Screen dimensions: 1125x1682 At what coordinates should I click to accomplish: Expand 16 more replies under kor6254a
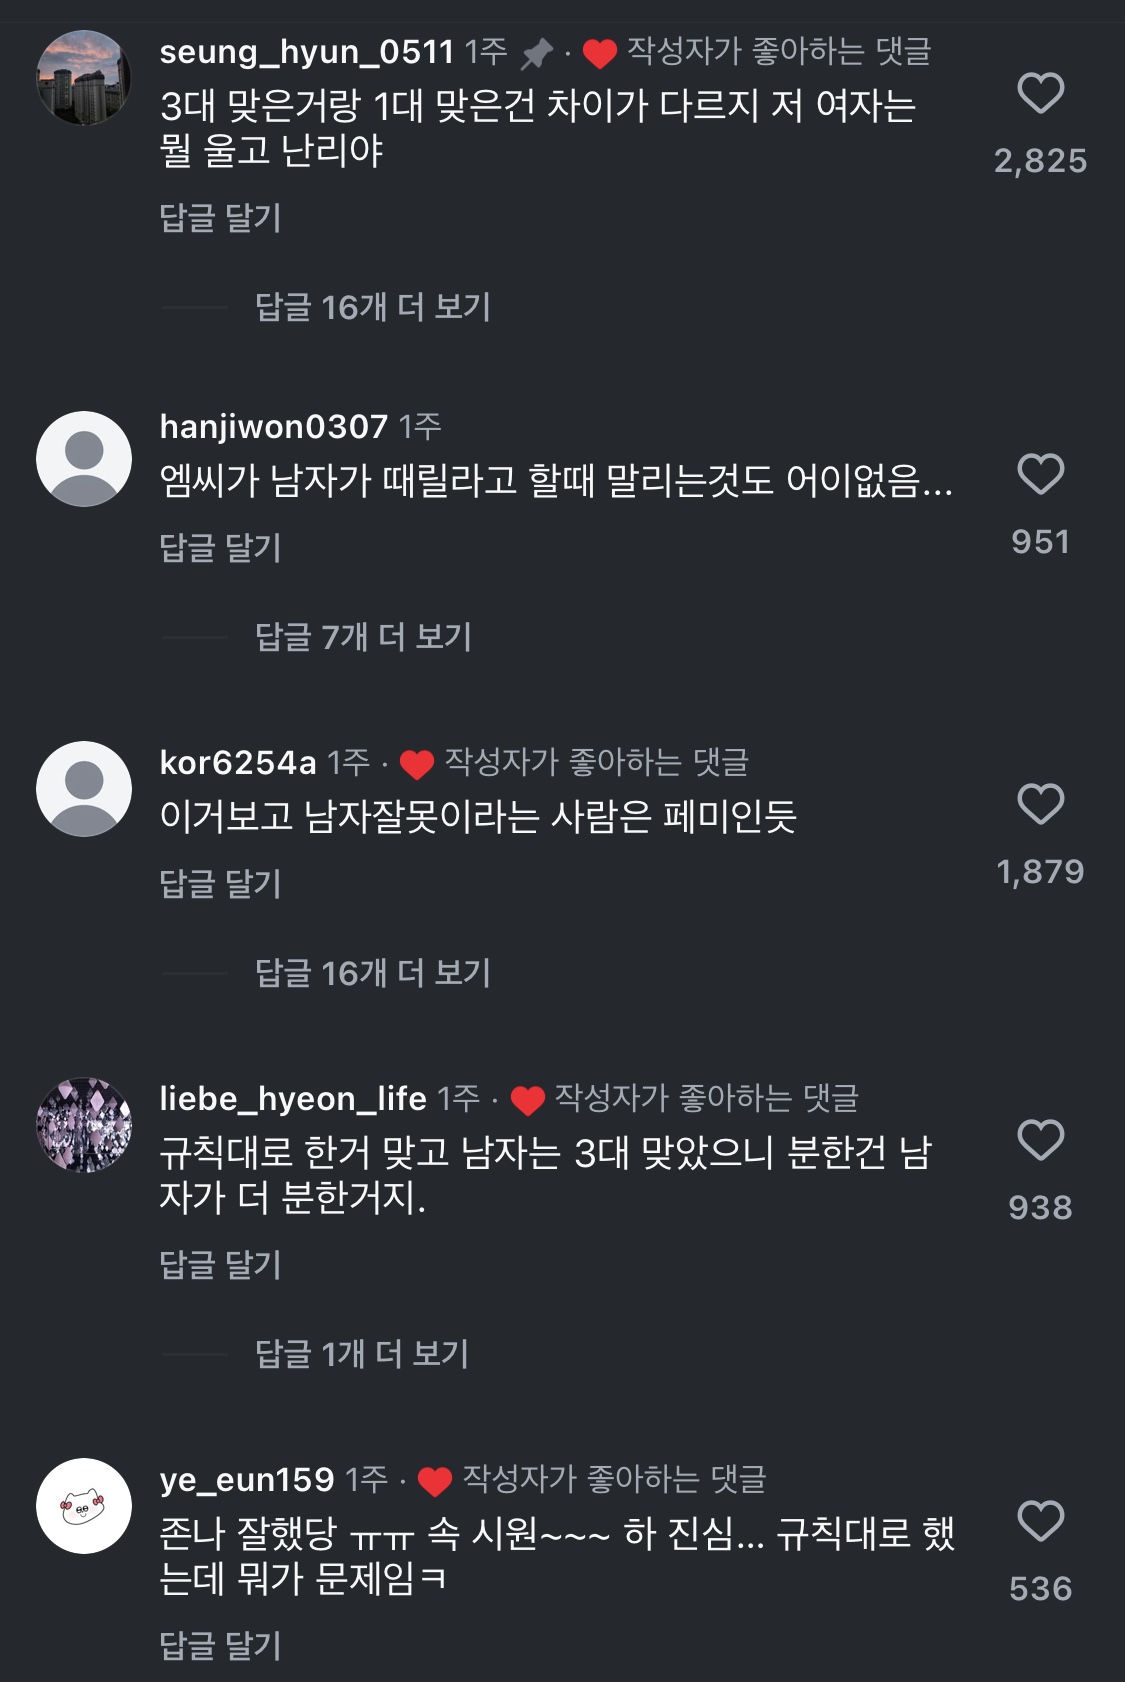372,973
